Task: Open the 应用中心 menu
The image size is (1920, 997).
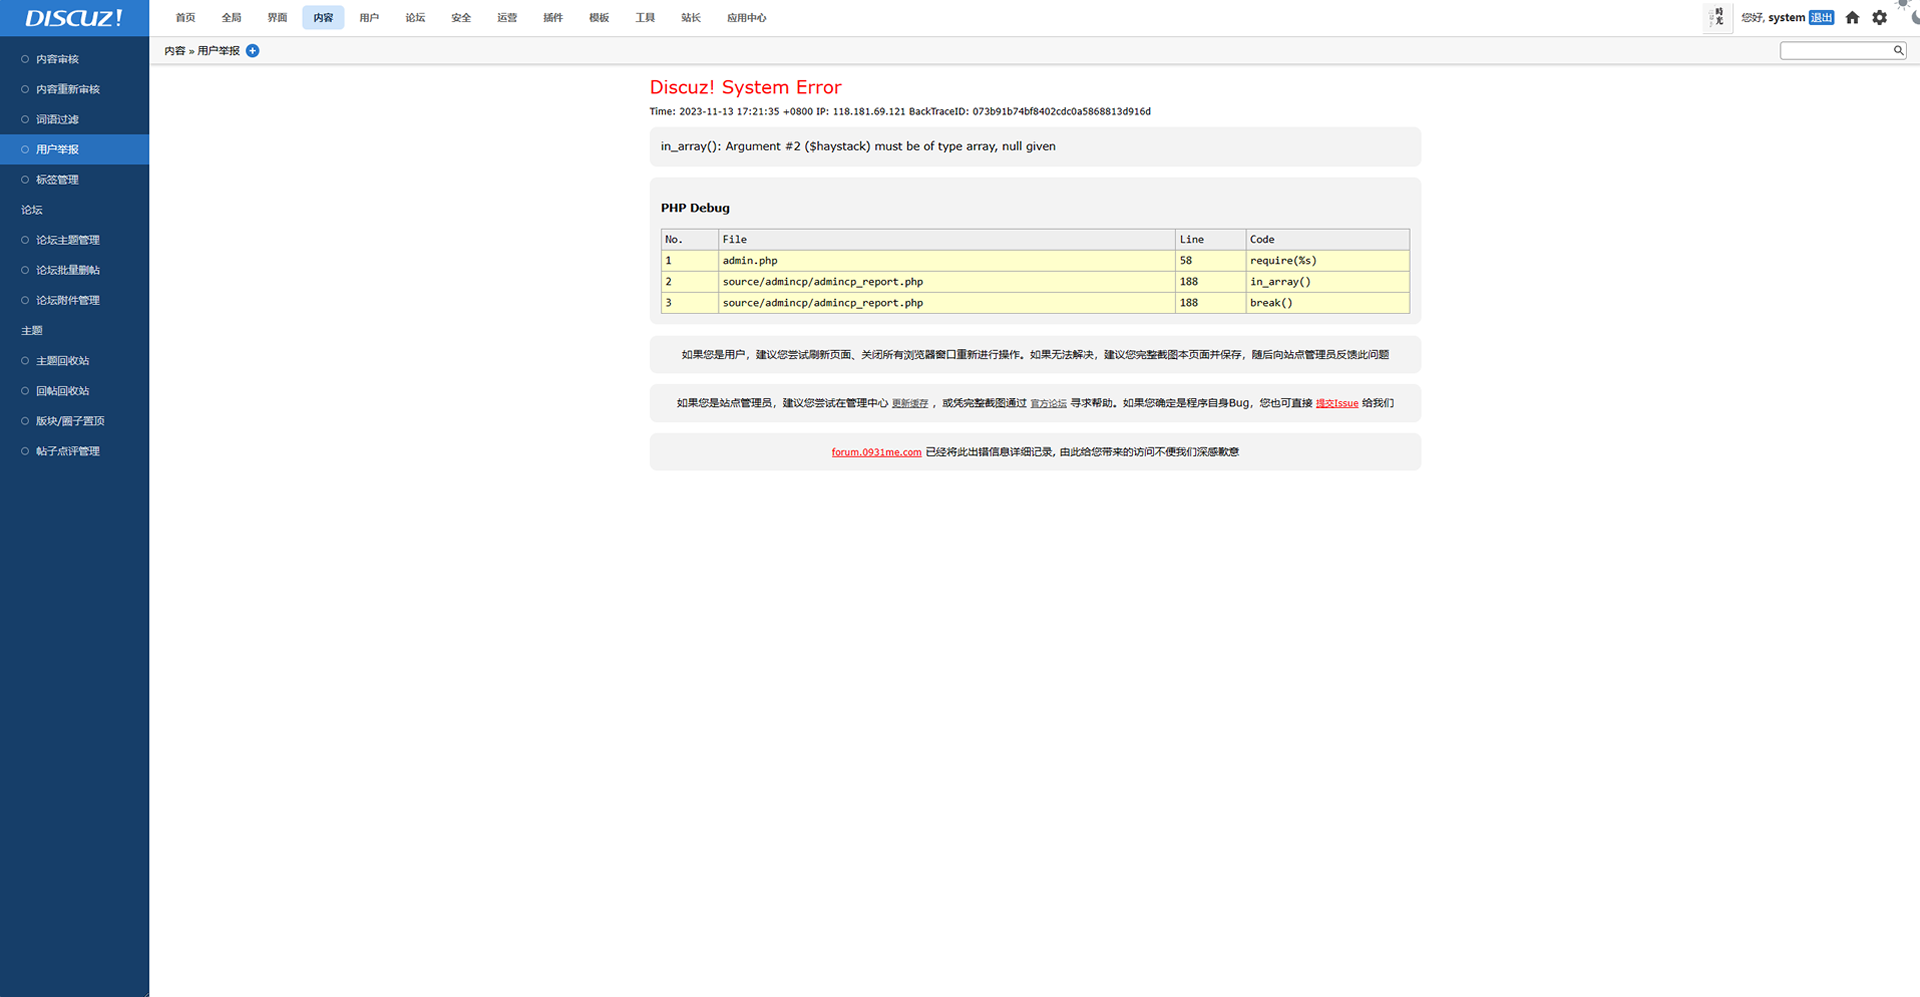Action: click(x=746, y=18)
